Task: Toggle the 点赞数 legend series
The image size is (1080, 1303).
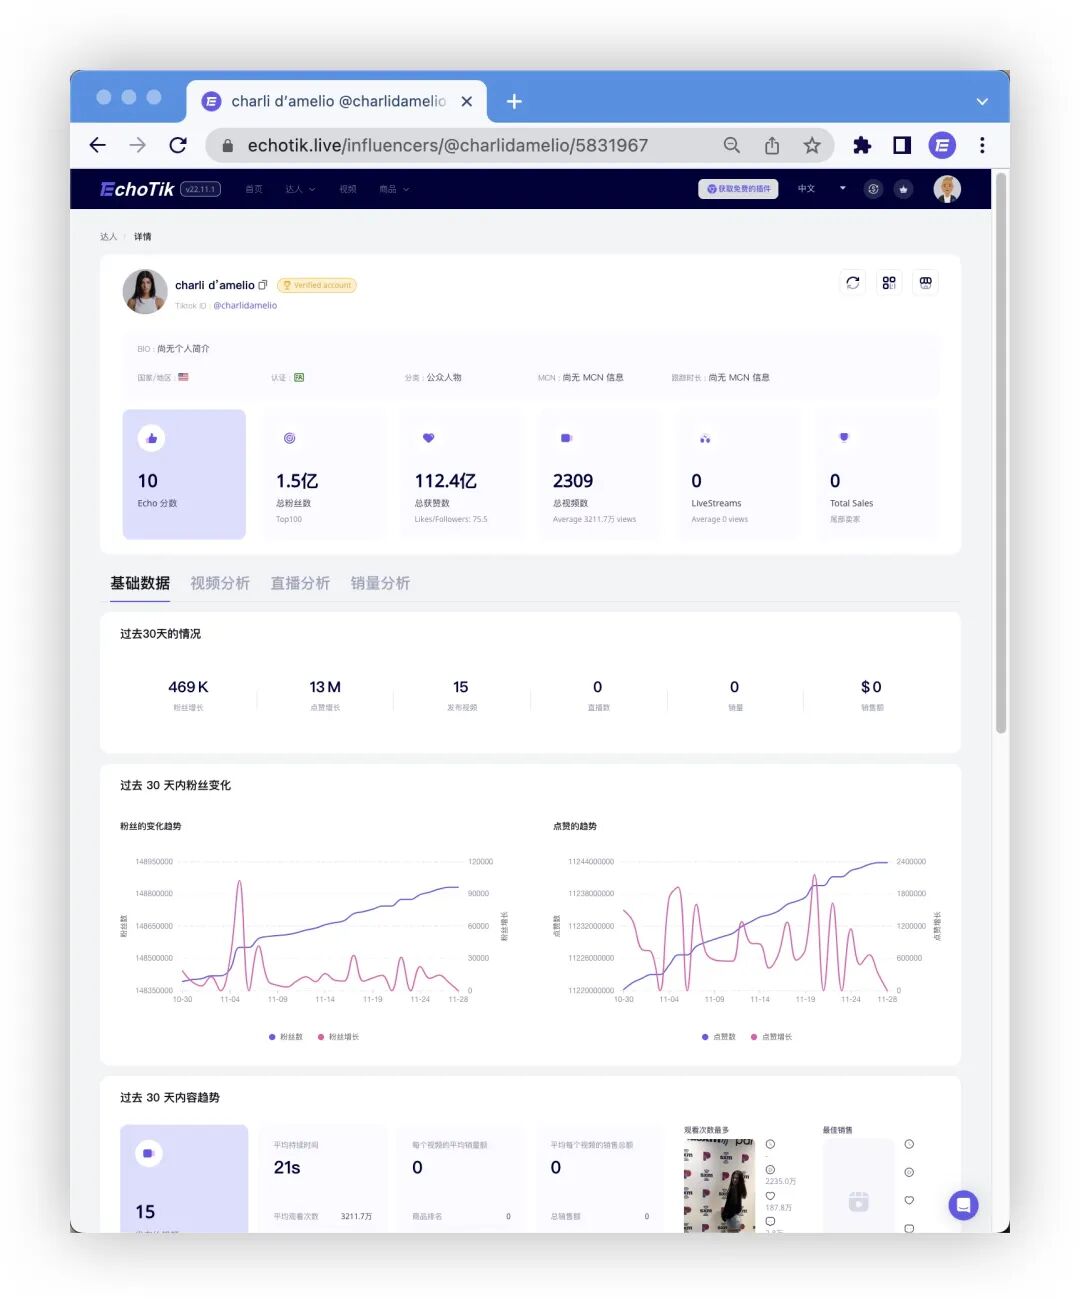Action: coord(719,1037)
